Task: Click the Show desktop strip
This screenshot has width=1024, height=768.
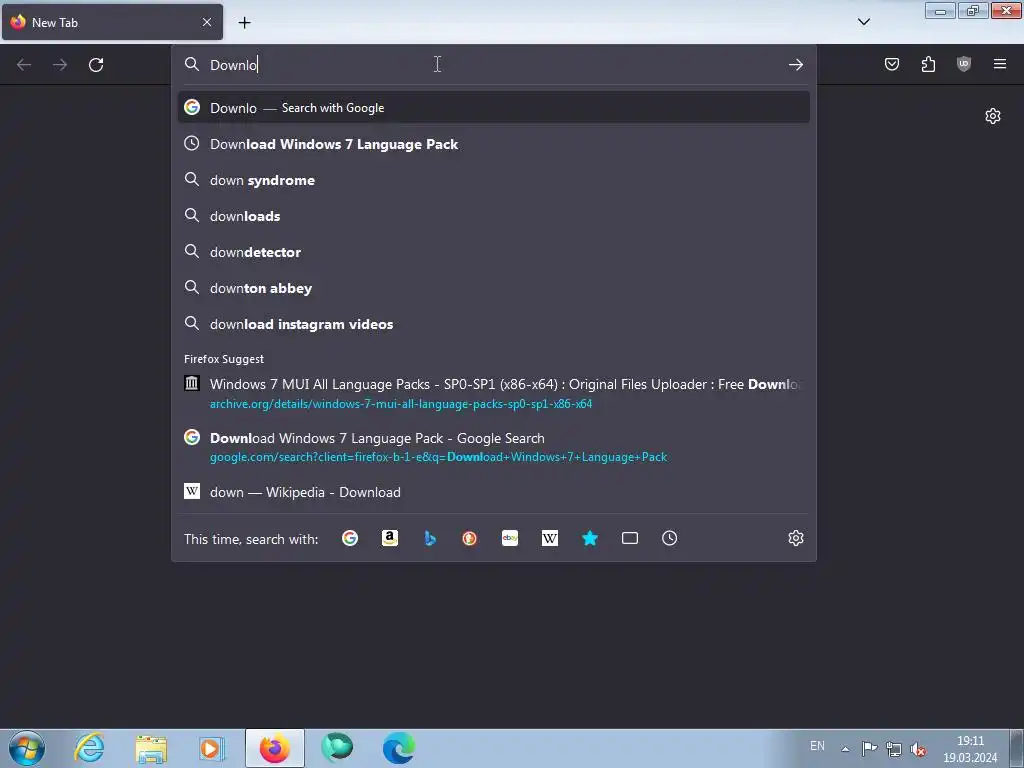Action: pos(1017,748)
